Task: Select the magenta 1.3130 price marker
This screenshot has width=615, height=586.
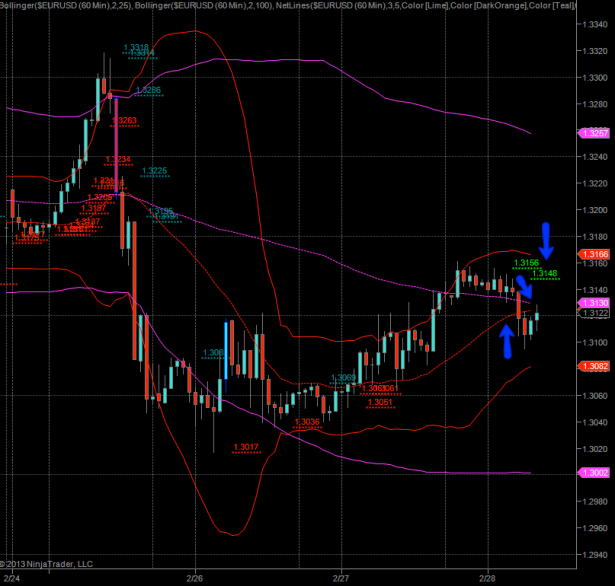Action: click(x=594, y=302)
